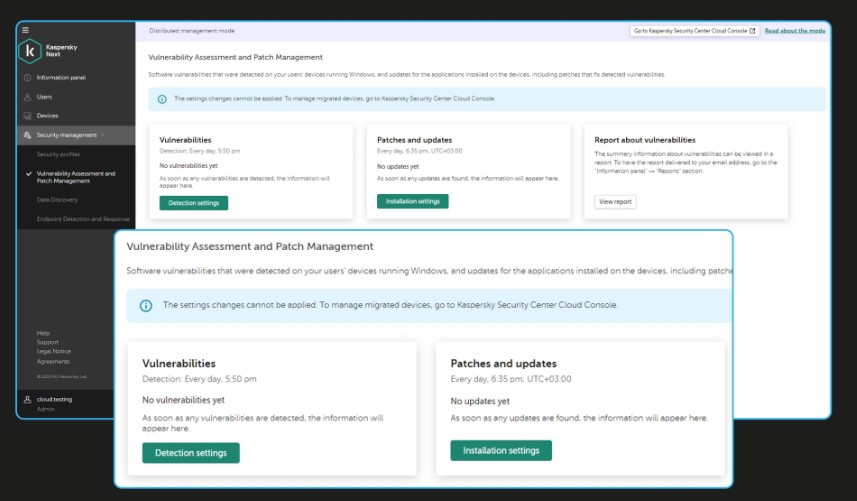This screenshot has height=501, width=857.
Task: Open the hamburger menu in the sidebar
Action: coord(25,31)
